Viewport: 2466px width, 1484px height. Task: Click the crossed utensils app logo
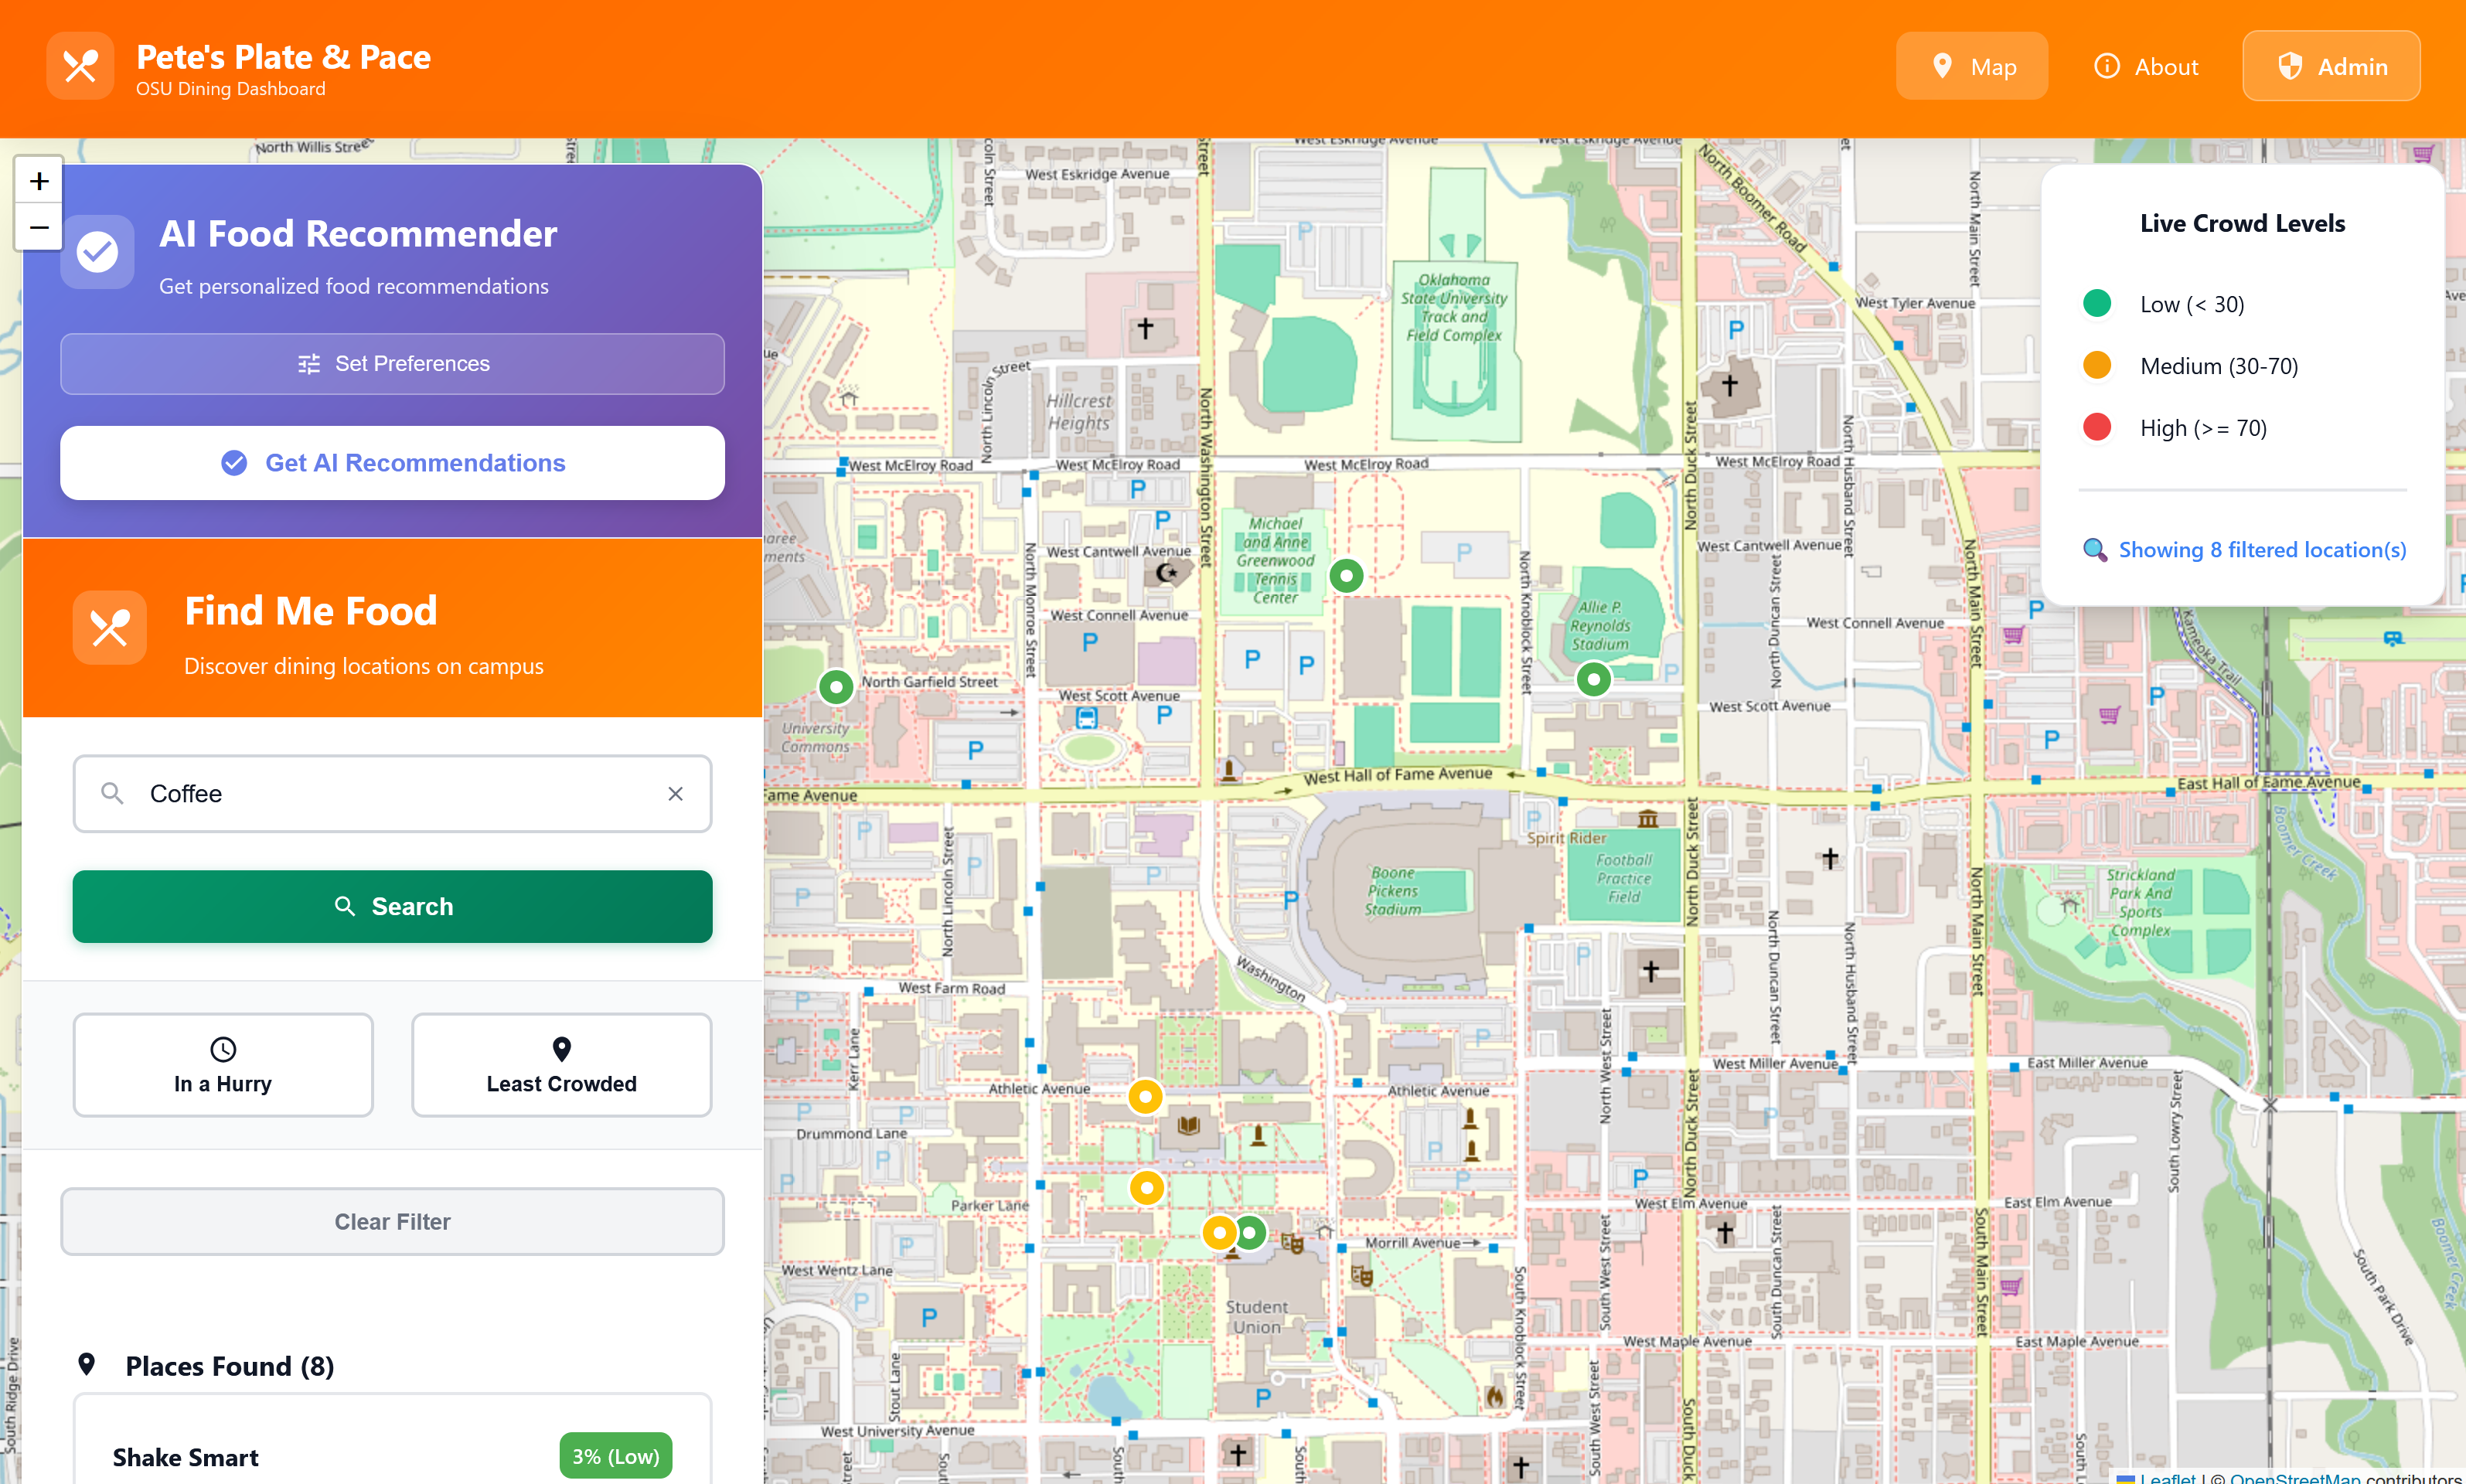(x=80, y=67)
